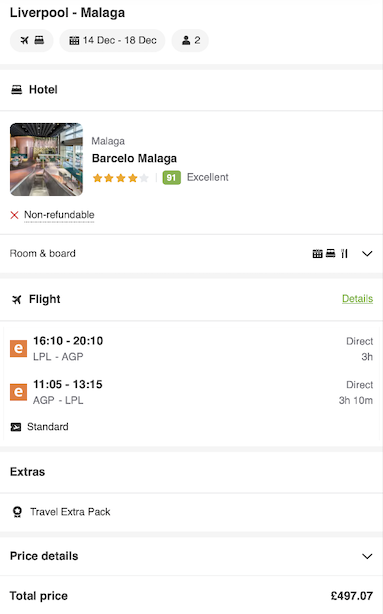Click the airplane icon beside Flight heading

point(16,300)
